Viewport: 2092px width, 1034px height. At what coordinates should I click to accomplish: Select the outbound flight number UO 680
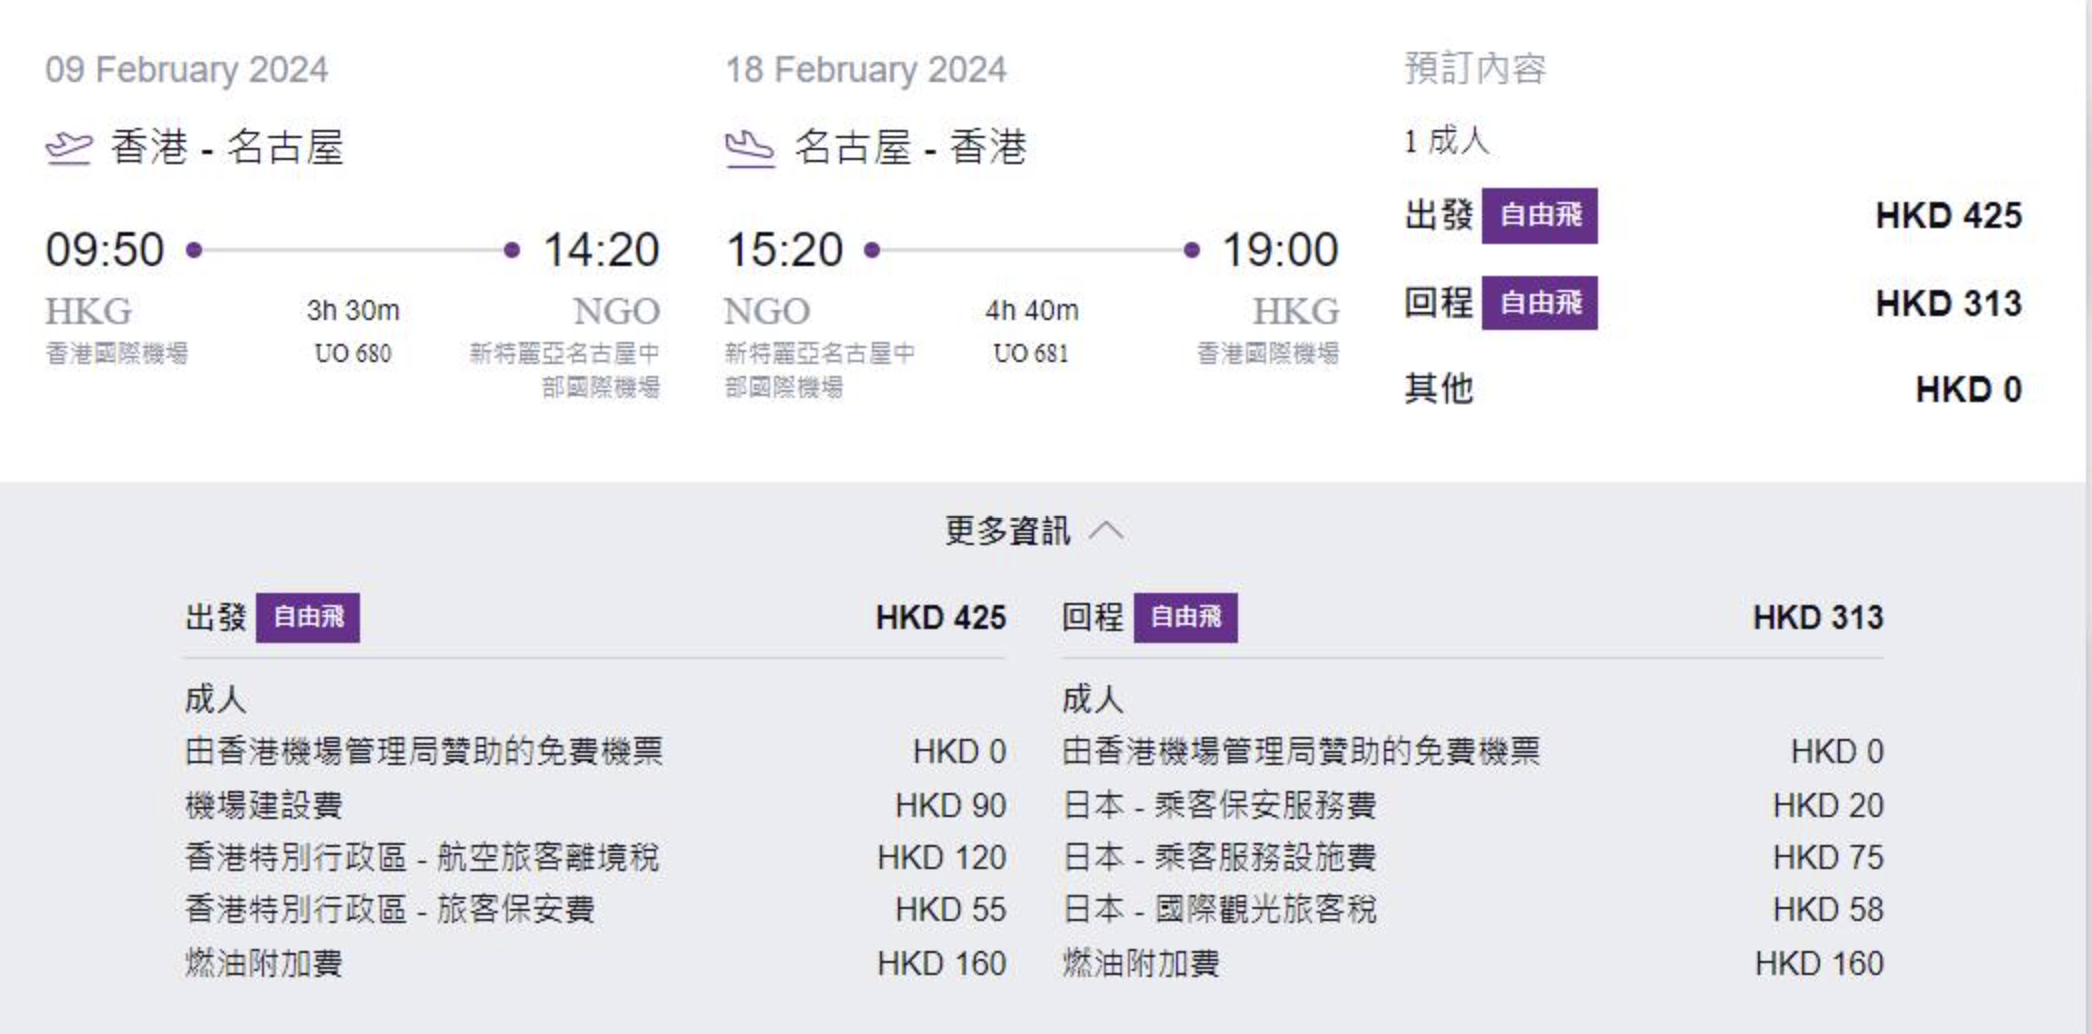(x=353, y=353)
